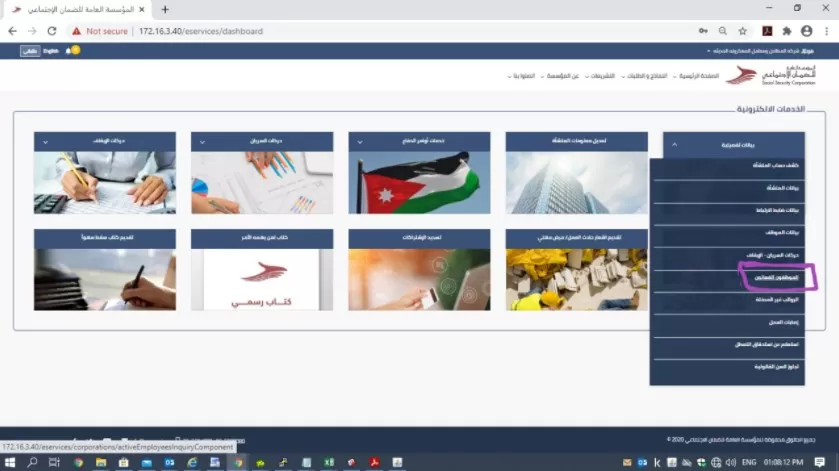Click the taskbar search magnifier
The image size is (839, 471).
point(32,462)
